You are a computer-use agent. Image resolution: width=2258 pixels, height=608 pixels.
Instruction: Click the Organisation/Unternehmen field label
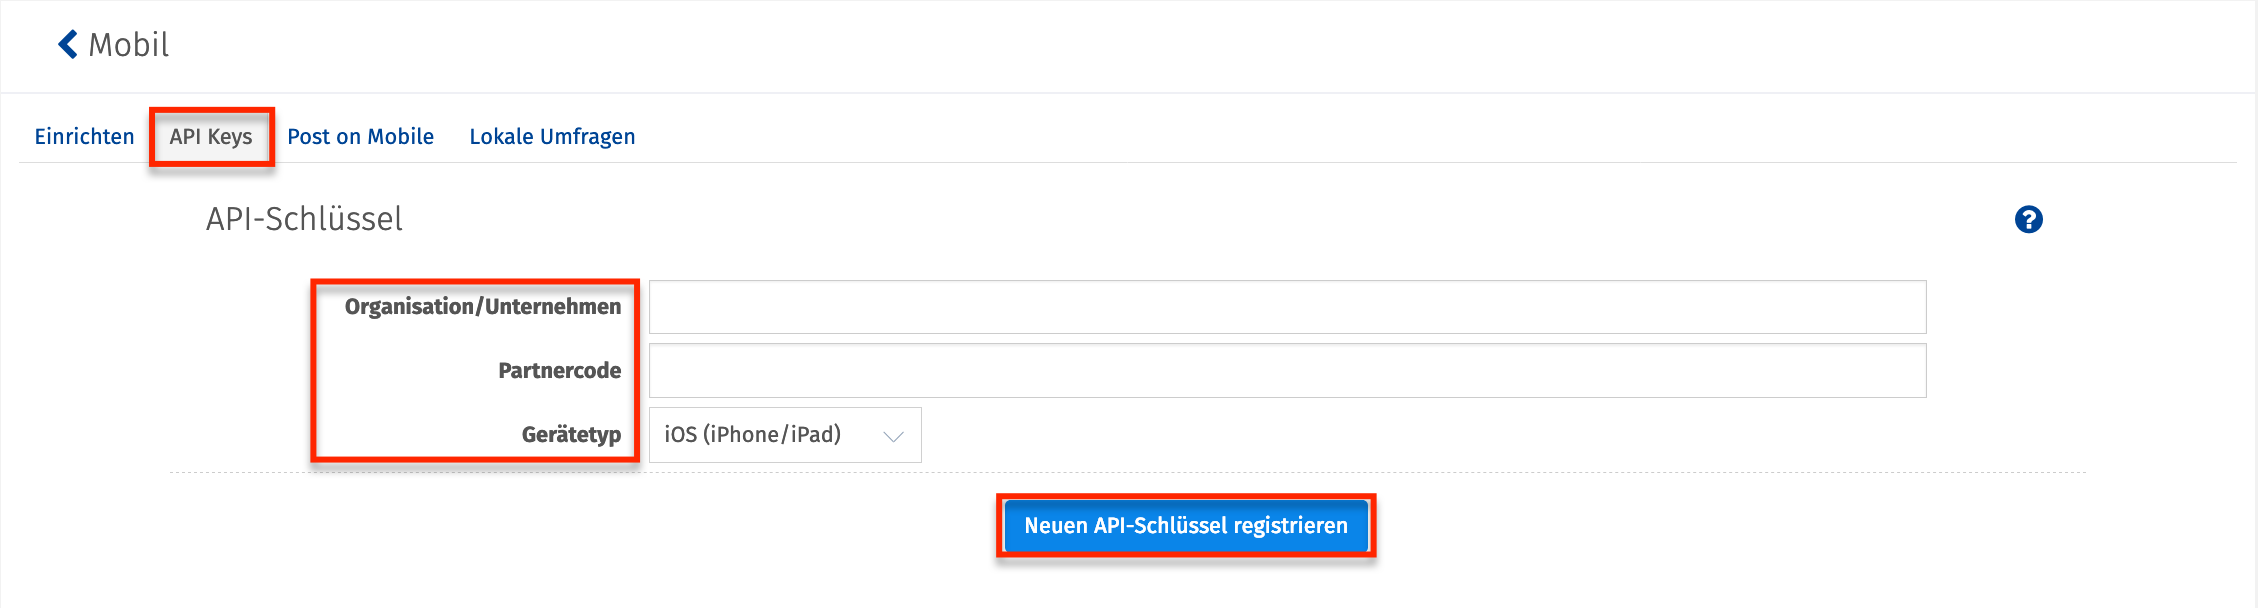tap(482, 307)
